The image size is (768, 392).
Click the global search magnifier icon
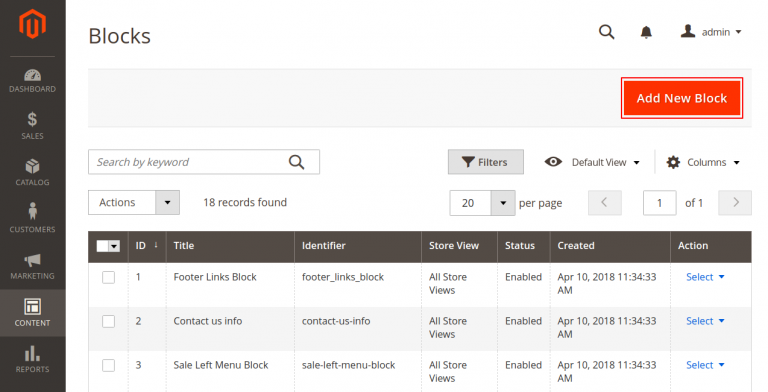606,32
